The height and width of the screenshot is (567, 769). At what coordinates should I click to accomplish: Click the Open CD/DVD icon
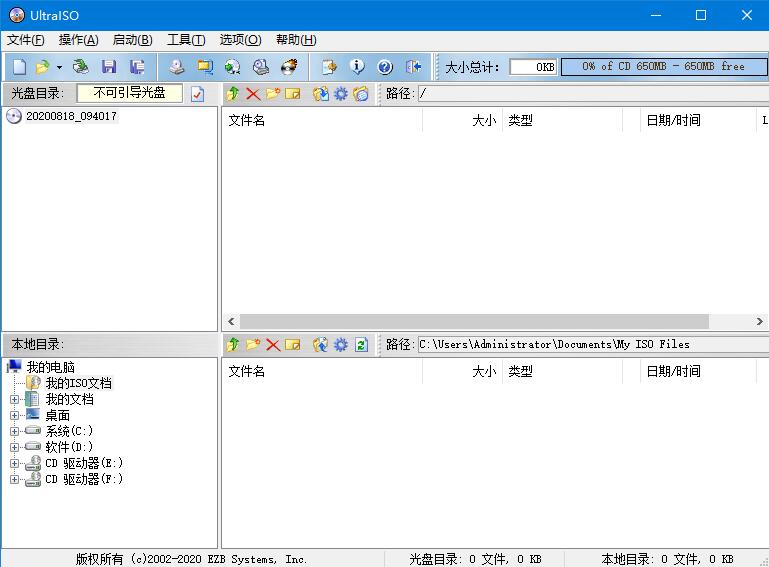tap(81, 67)
